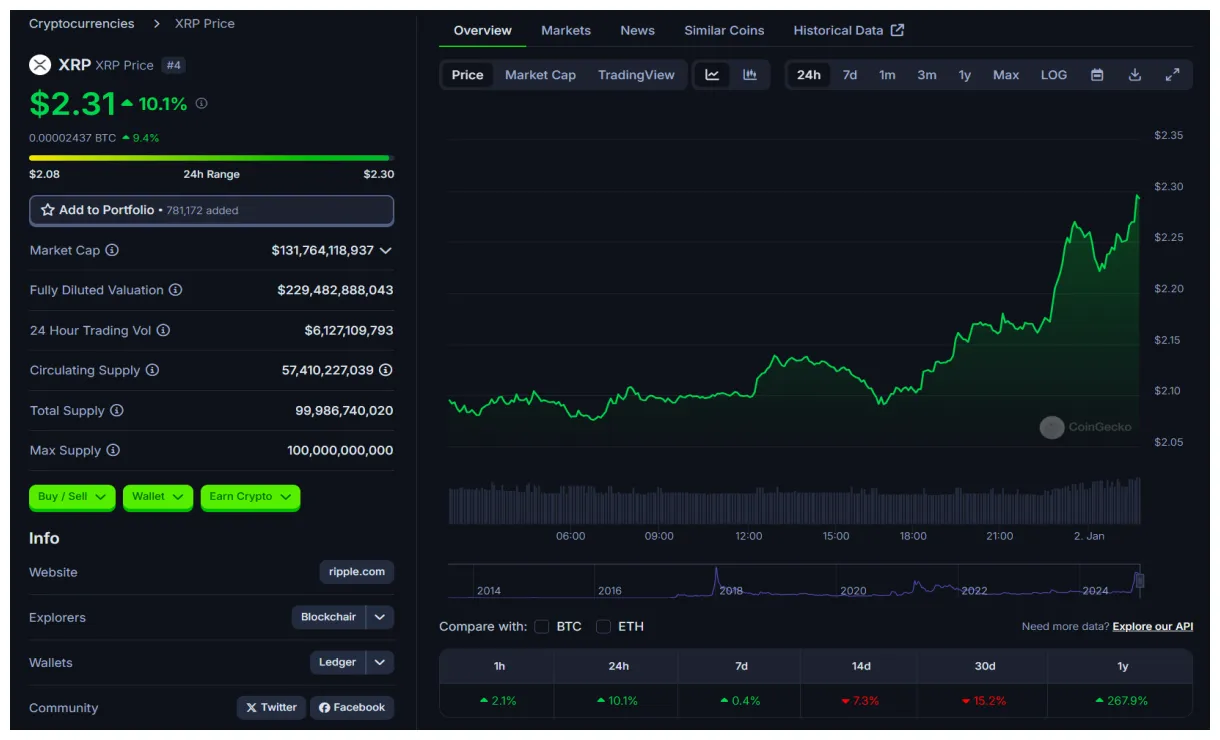Open the Explorers dropdown next to Blockchair

tap(379, 617)
